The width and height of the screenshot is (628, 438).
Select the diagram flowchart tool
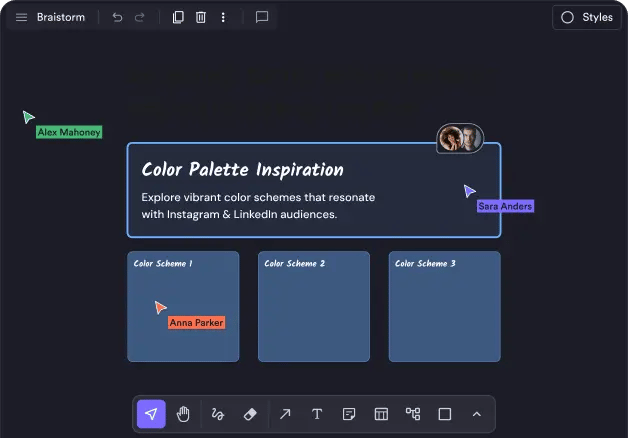(x=413, y=414)
